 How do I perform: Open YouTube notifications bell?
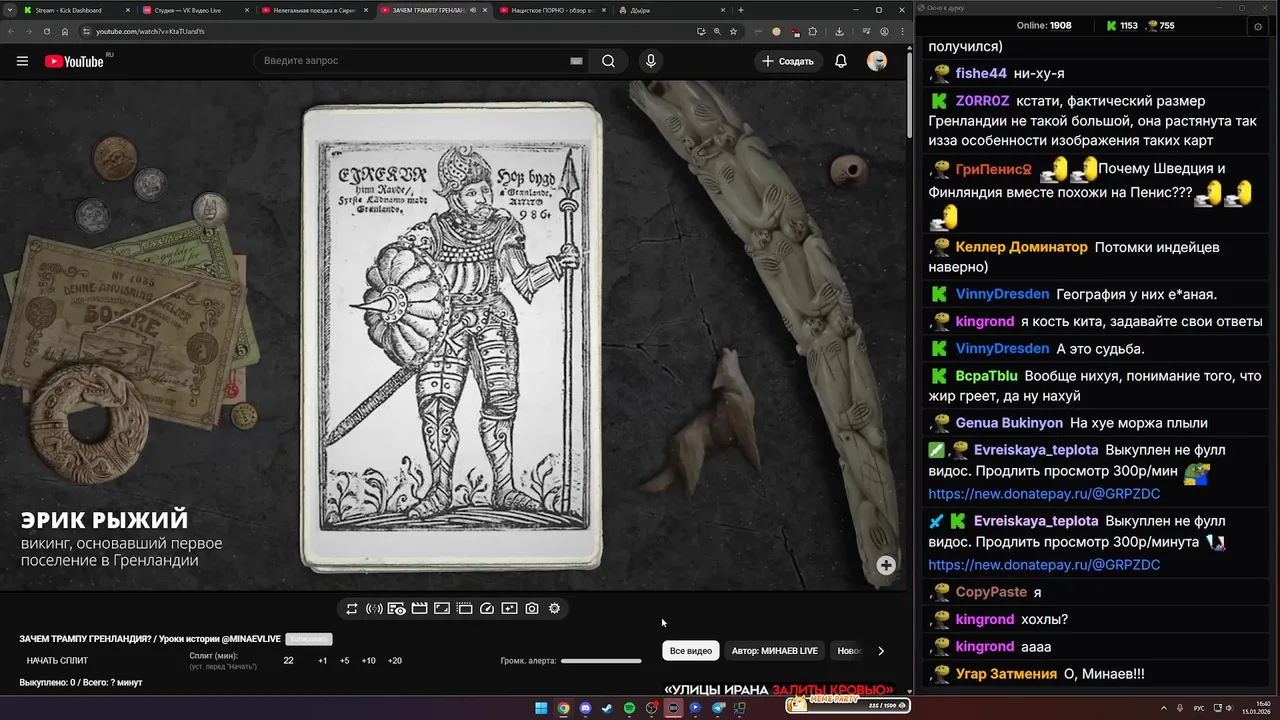click(x=841, y=61)
